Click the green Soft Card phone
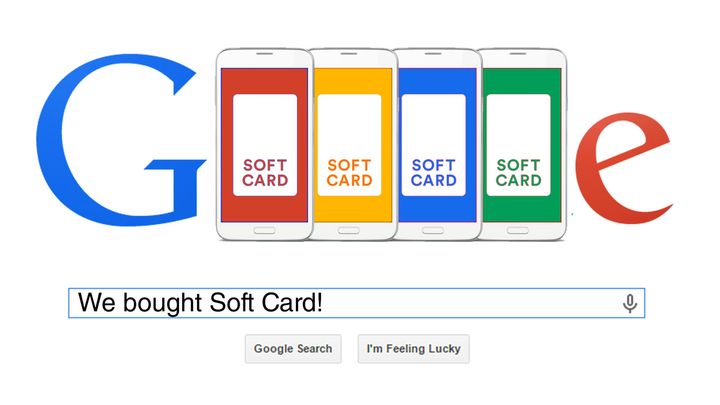720x405 pixels. [x=522, y=145]
